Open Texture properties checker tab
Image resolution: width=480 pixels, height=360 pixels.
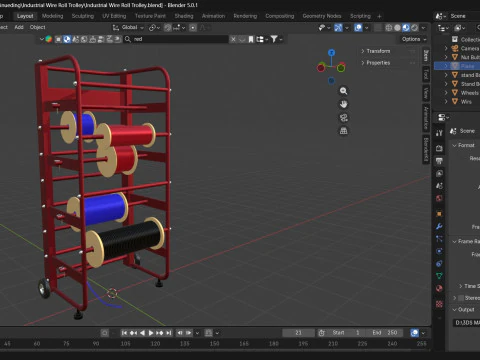(439, 304)
